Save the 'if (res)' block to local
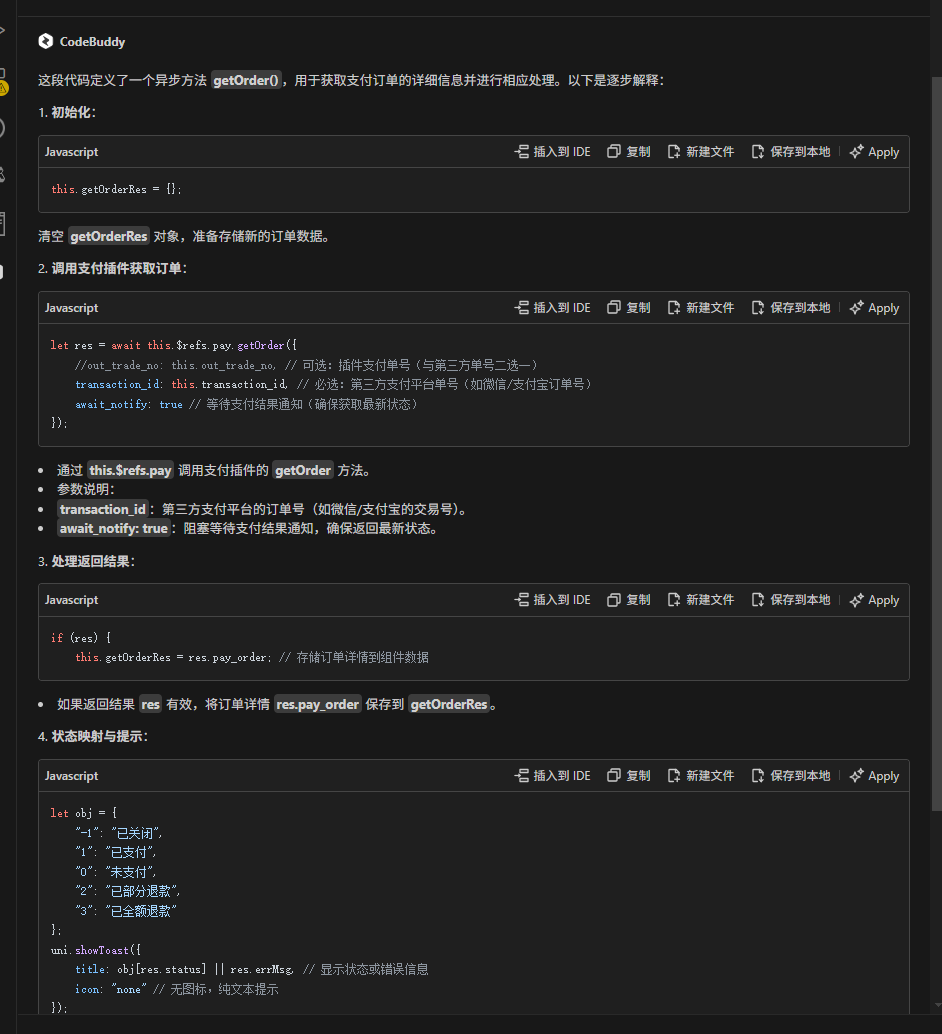Viewport: 942px width, 1034px height. pyautogui.click(x=790, y=599)
